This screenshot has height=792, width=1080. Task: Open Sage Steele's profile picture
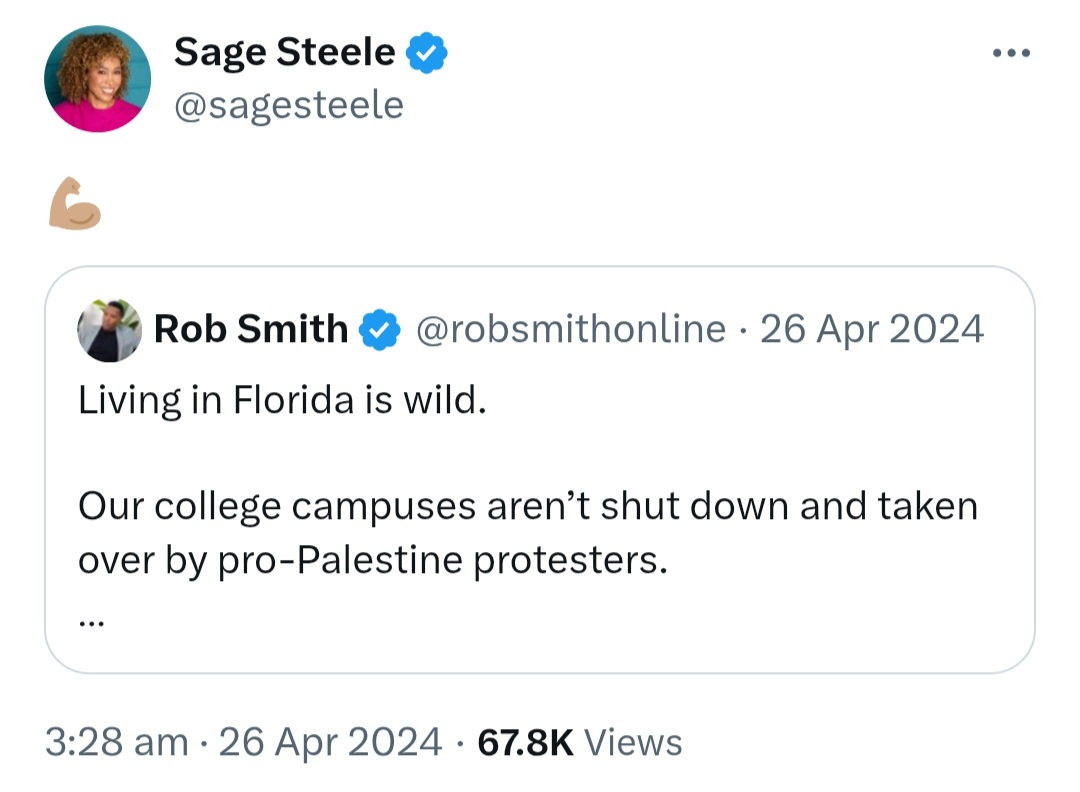[x=97, y=79]
